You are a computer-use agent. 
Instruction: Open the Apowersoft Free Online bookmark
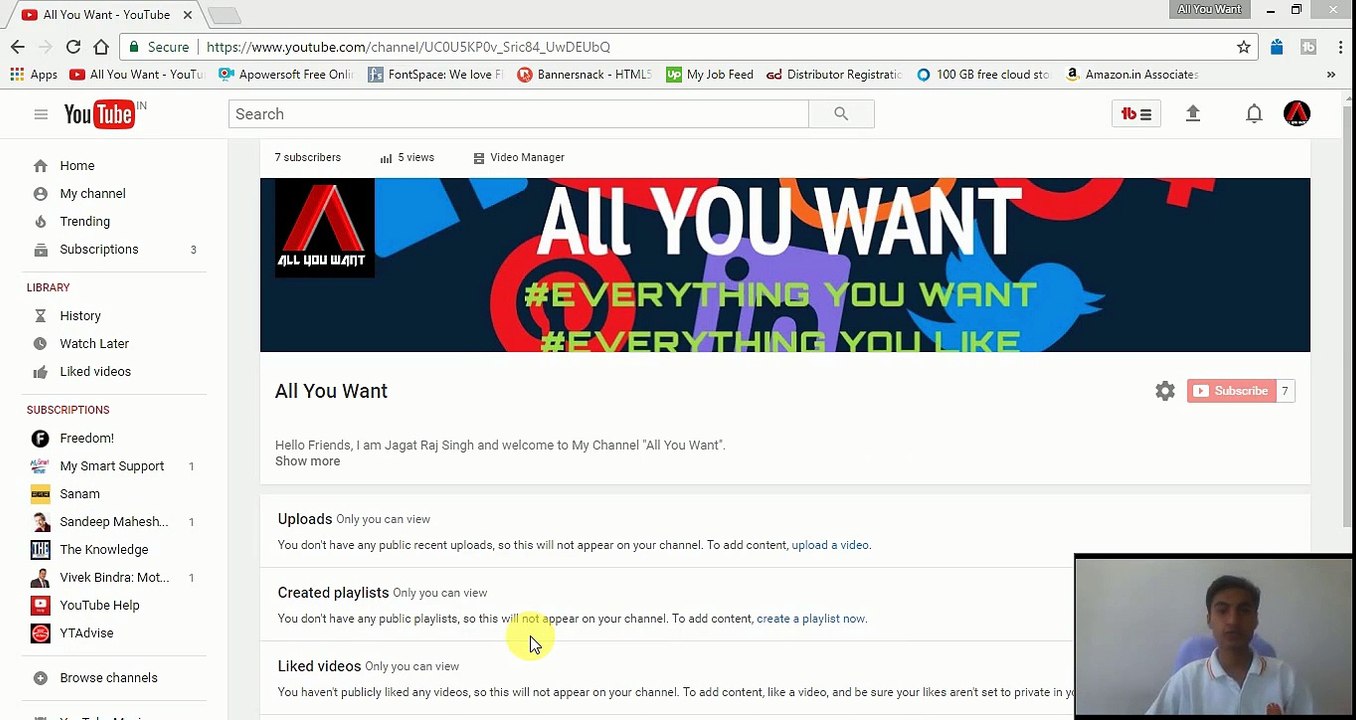(x=286, y=74)
